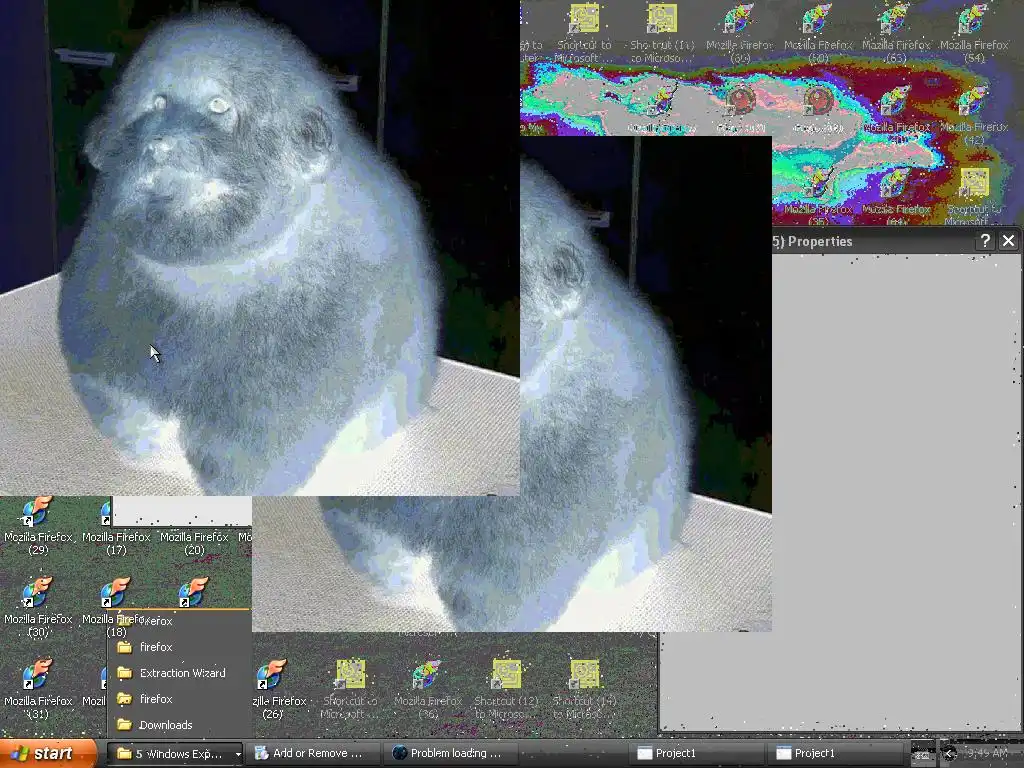Viewport: 1024px width, 768px height.
Task: Select the Mozilla Firefox (18) desktop icon
Action: [115, 607]
